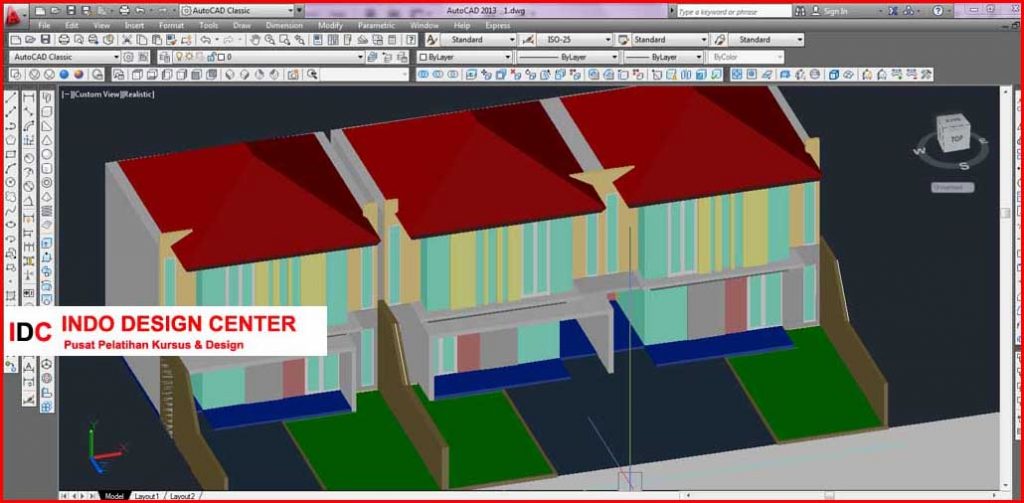1024x503 pixels.
Task: Open the Standard multileader style dropdown
Action: 767,39
